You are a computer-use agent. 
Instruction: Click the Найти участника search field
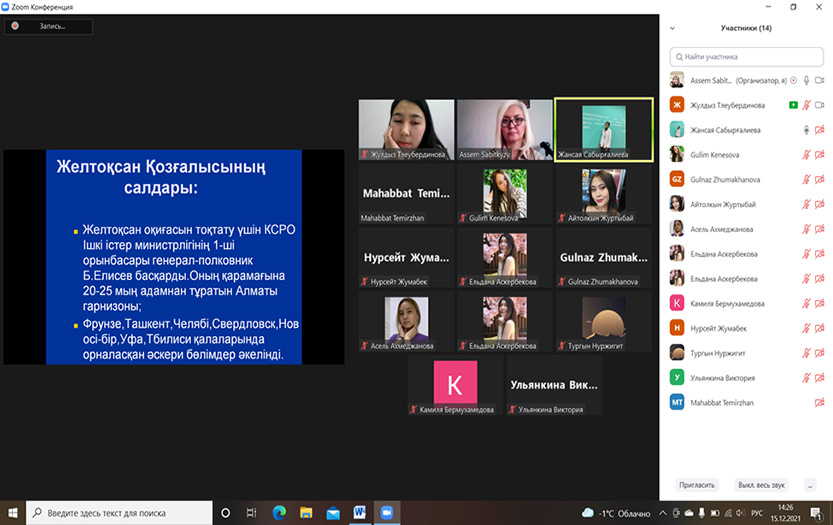tap(748, 57)
